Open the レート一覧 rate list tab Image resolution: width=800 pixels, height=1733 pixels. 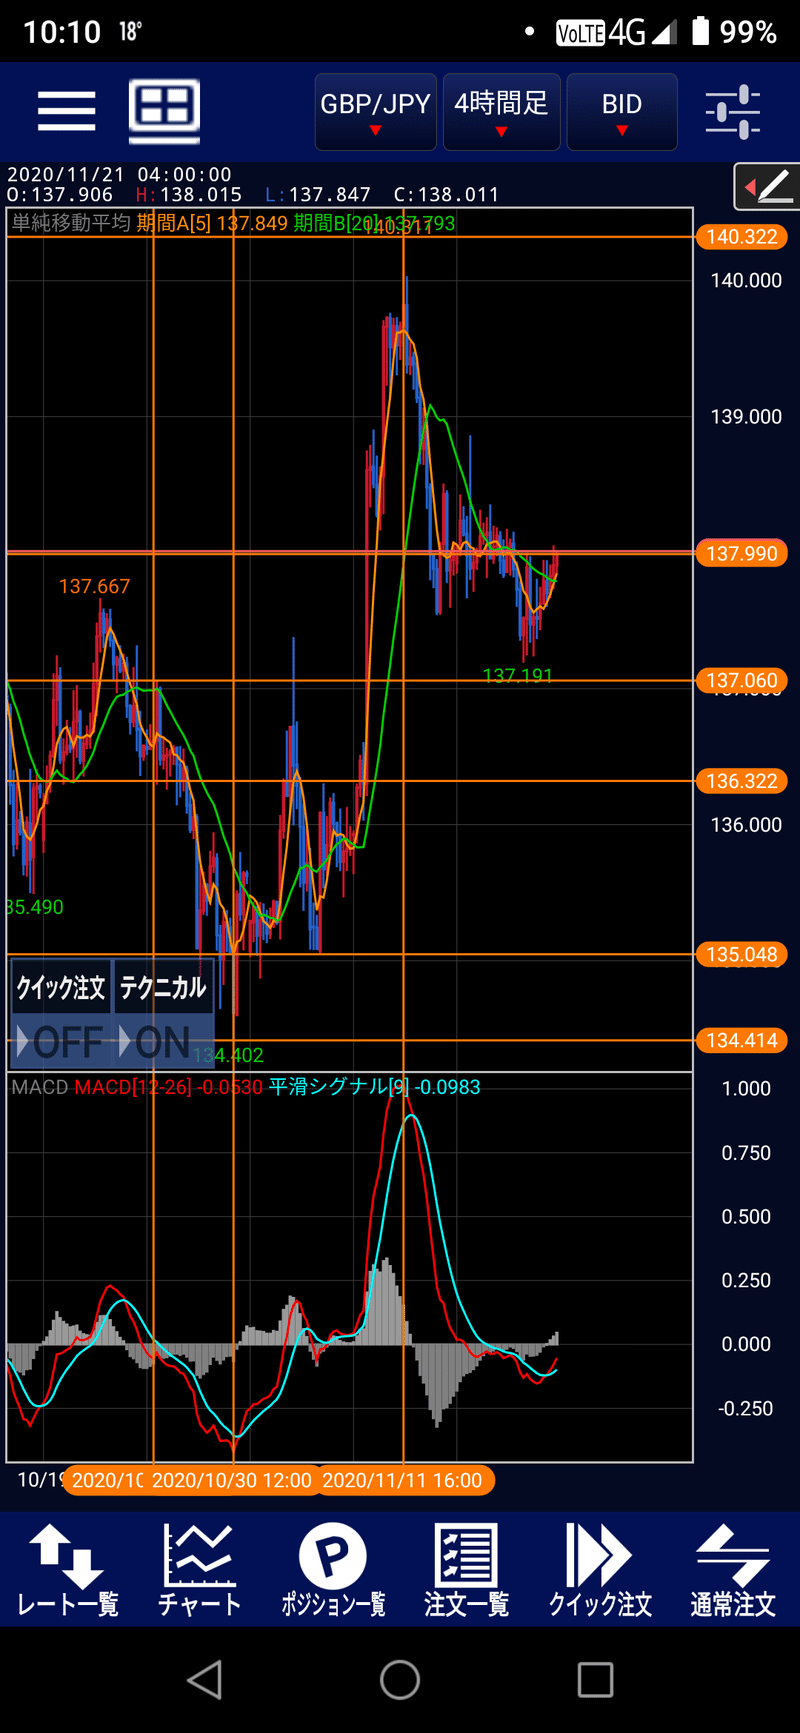[67, 1570]
